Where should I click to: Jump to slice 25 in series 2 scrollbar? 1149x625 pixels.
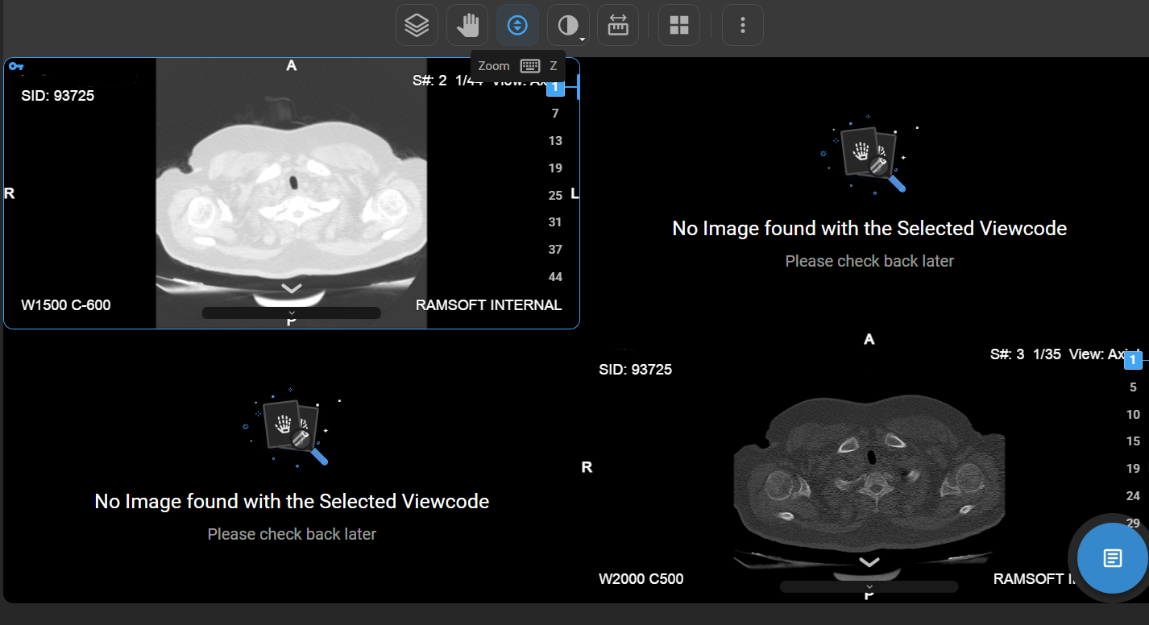(555, 195)
